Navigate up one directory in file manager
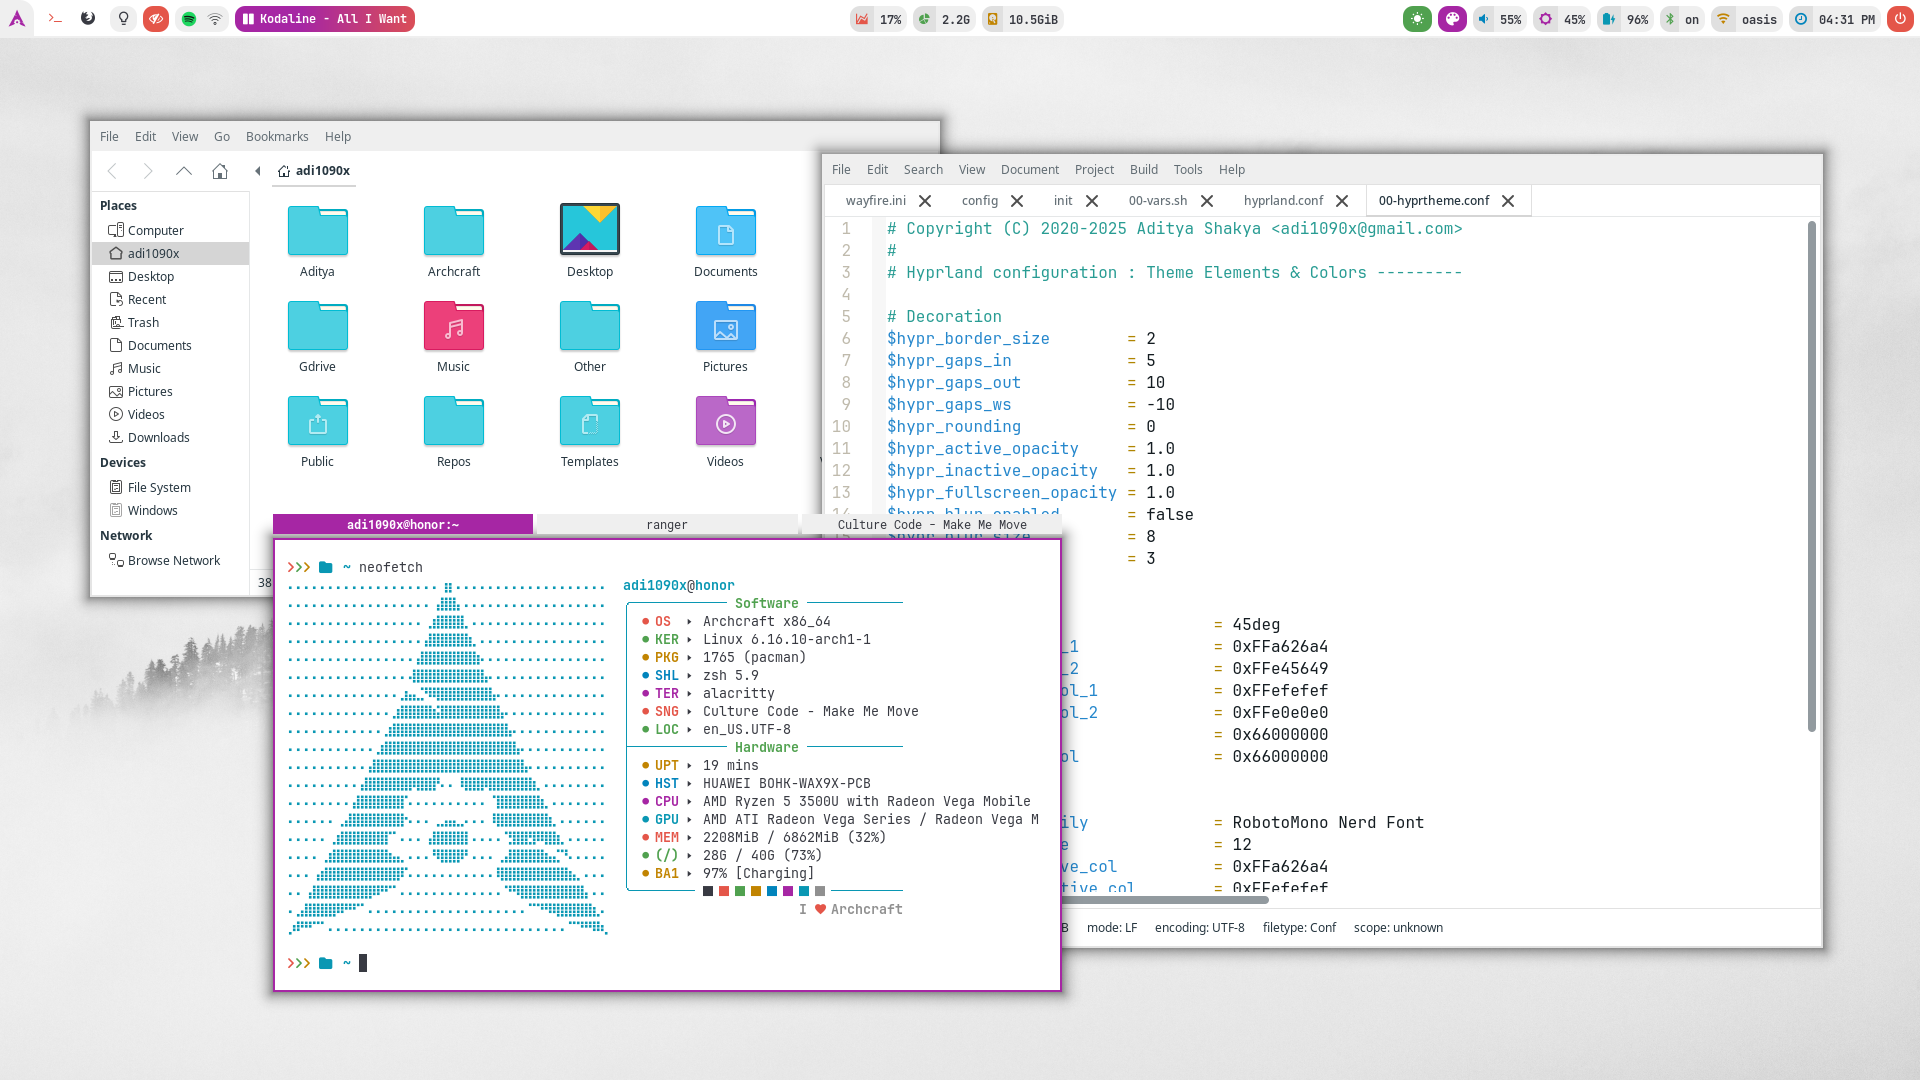 184,171
